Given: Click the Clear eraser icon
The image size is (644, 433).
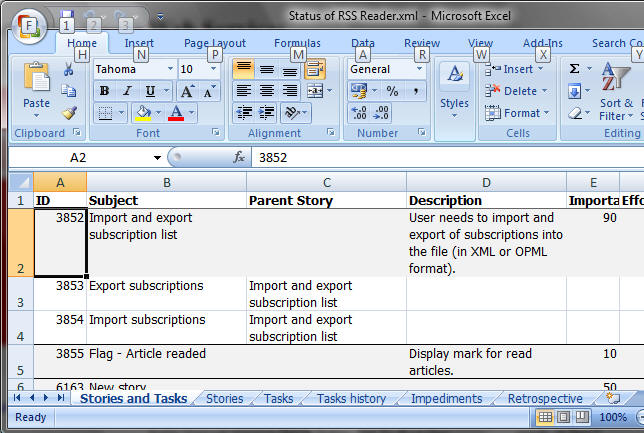Looking at the screenshot, I should tap(575, 113).
